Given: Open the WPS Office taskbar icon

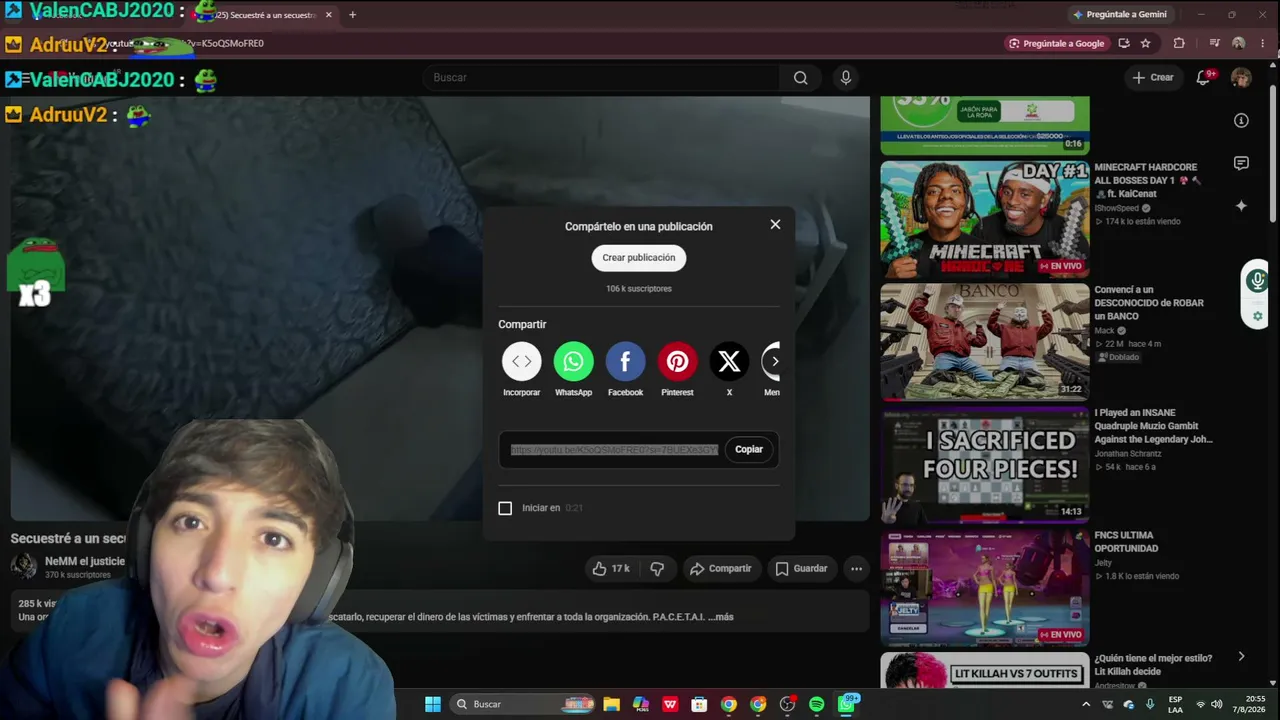Looking at the screenshot, I should 670,704.
